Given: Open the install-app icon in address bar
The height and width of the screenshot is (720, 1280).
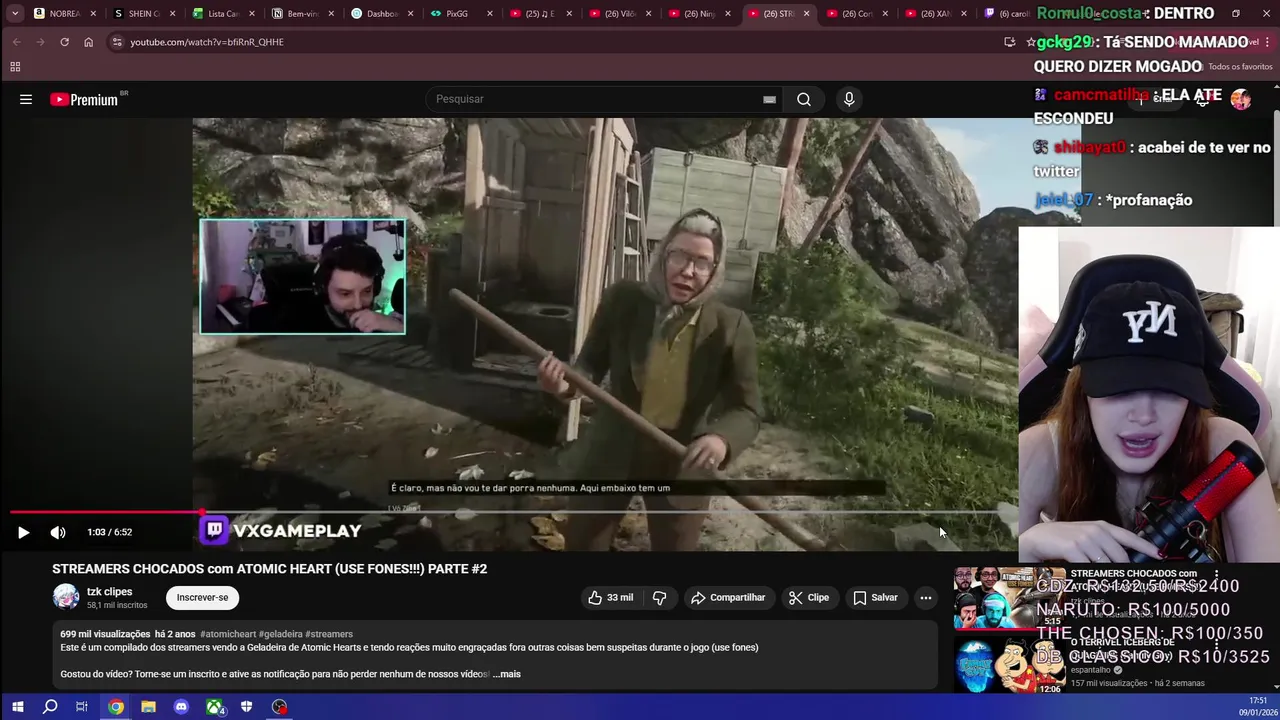Looking at the screenshot, I should pyautogui.click(x=1009, y=42).
